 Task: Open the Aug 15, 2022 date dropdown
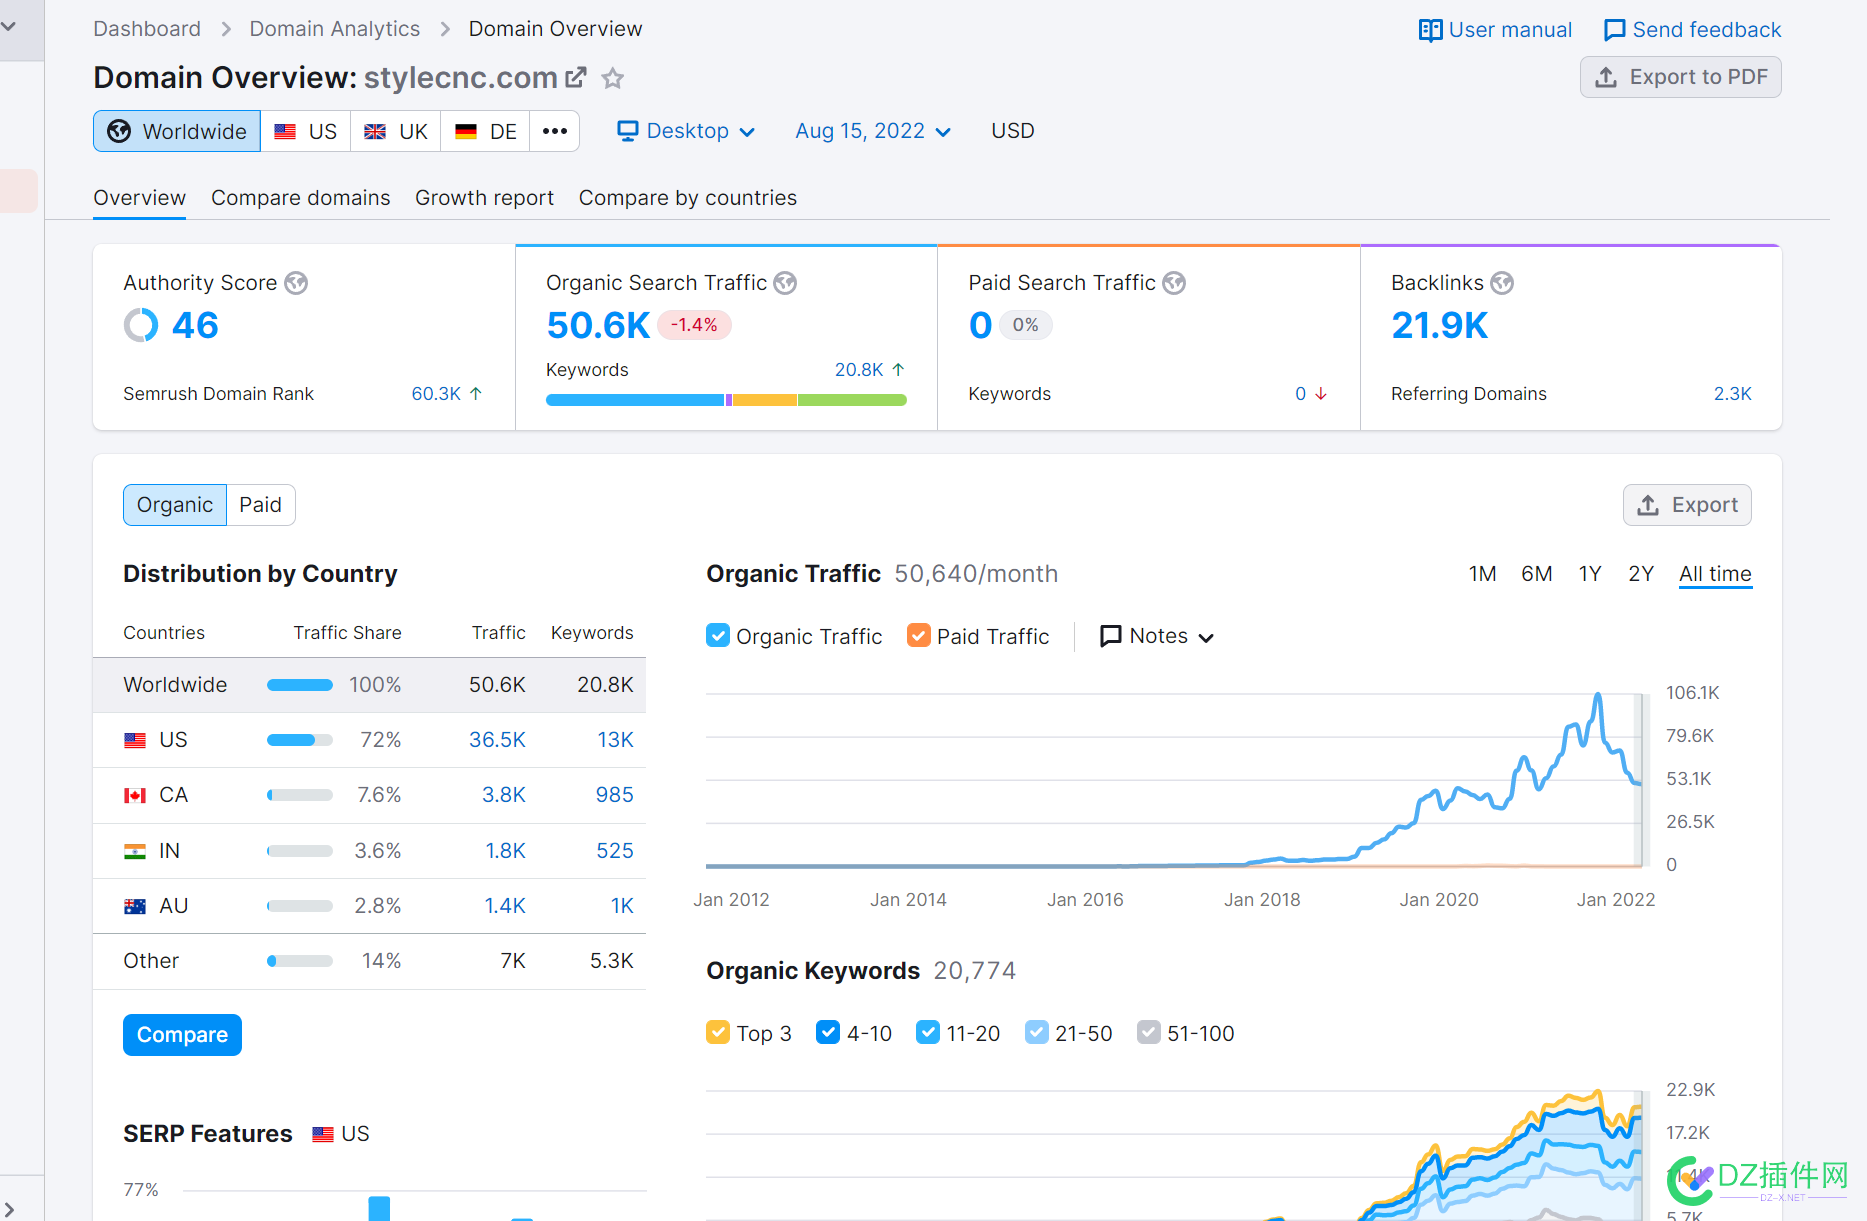pos(873,131)
